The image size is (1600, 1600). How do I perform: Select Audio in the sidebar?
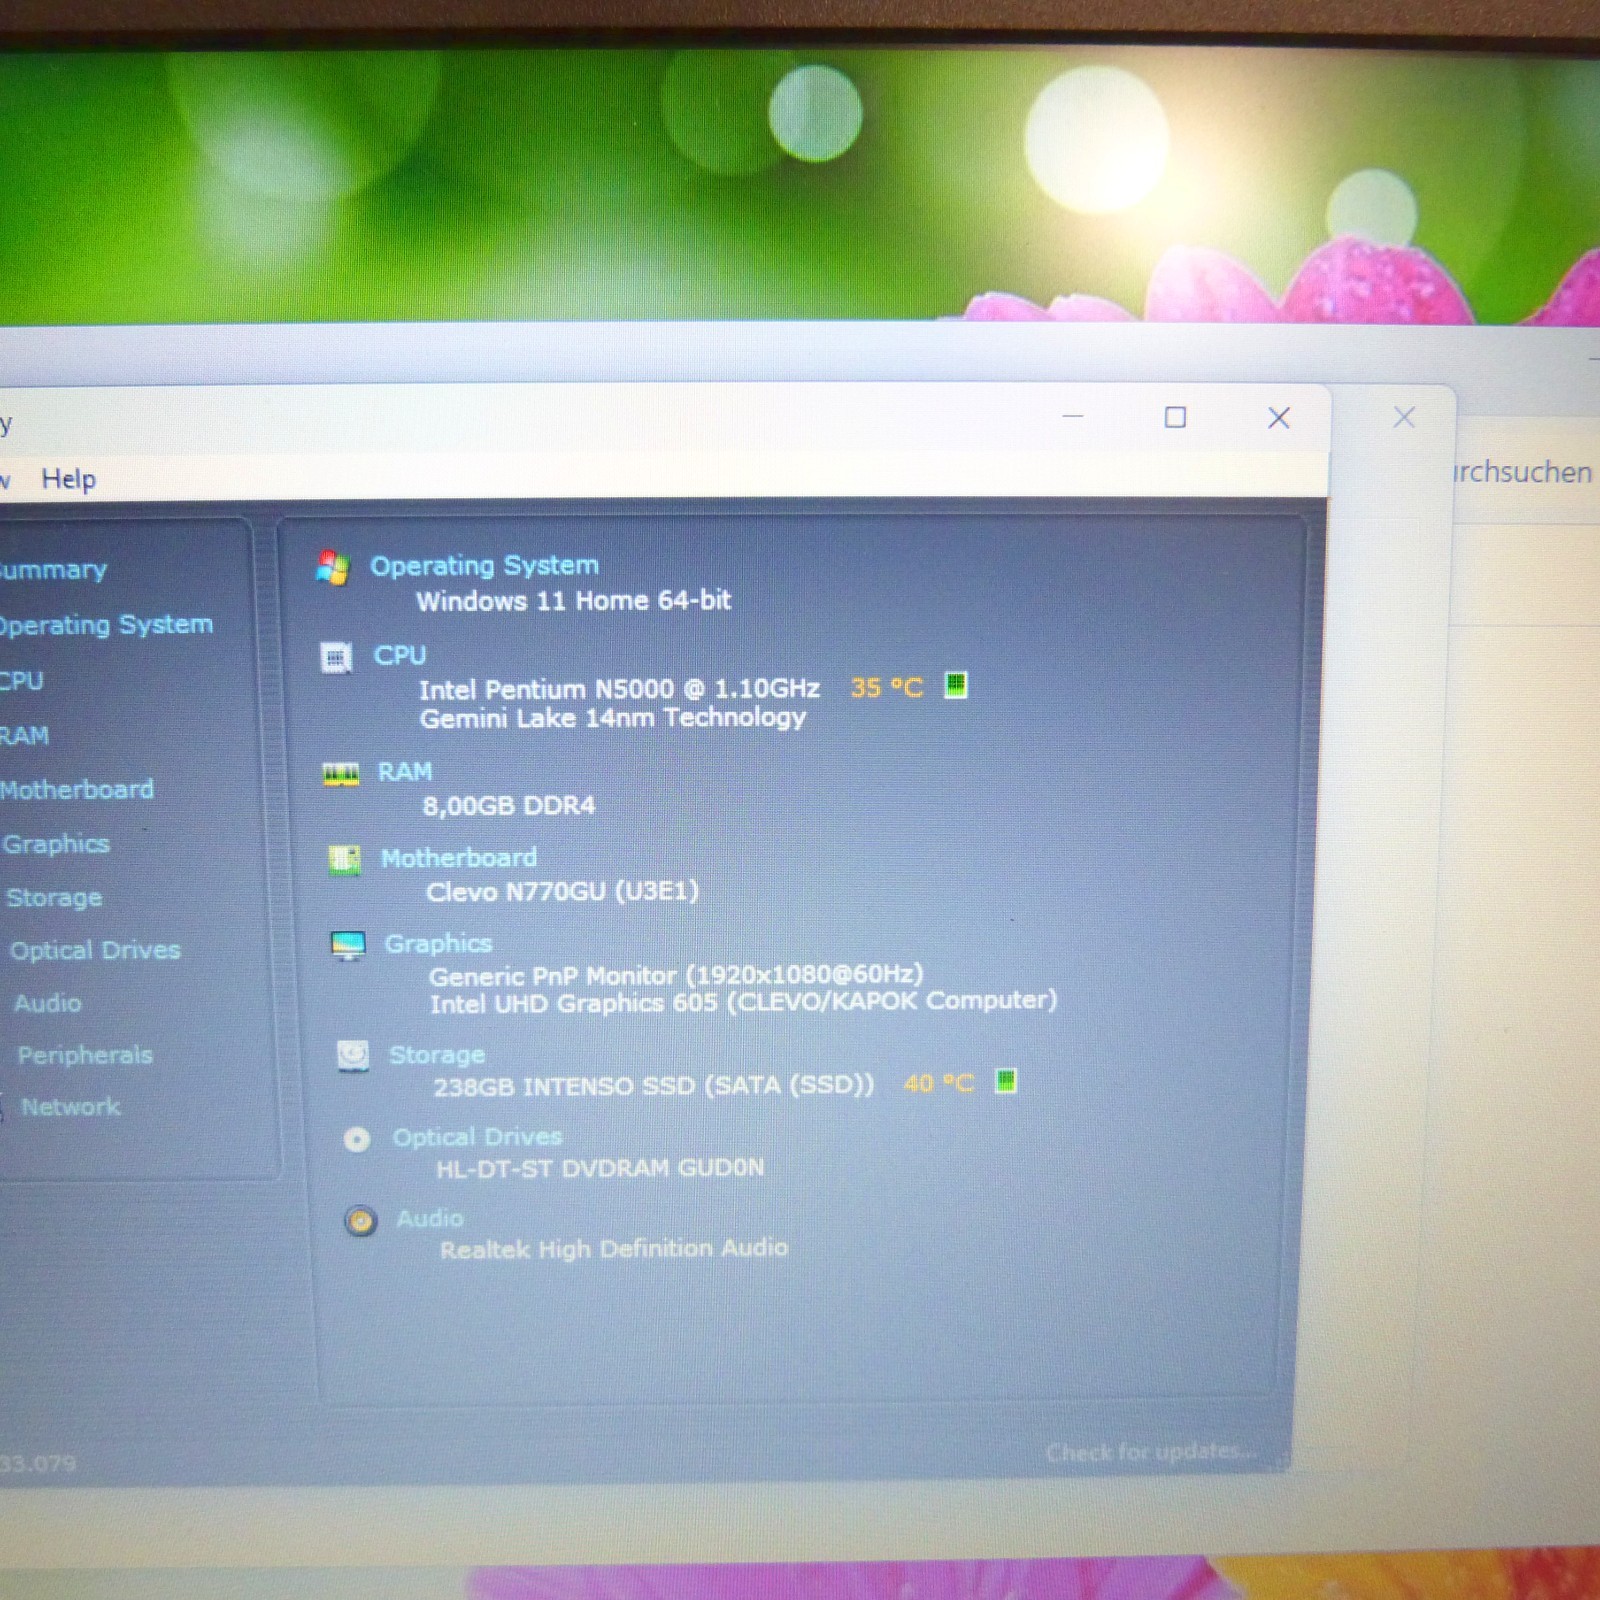pos(47,1003)
